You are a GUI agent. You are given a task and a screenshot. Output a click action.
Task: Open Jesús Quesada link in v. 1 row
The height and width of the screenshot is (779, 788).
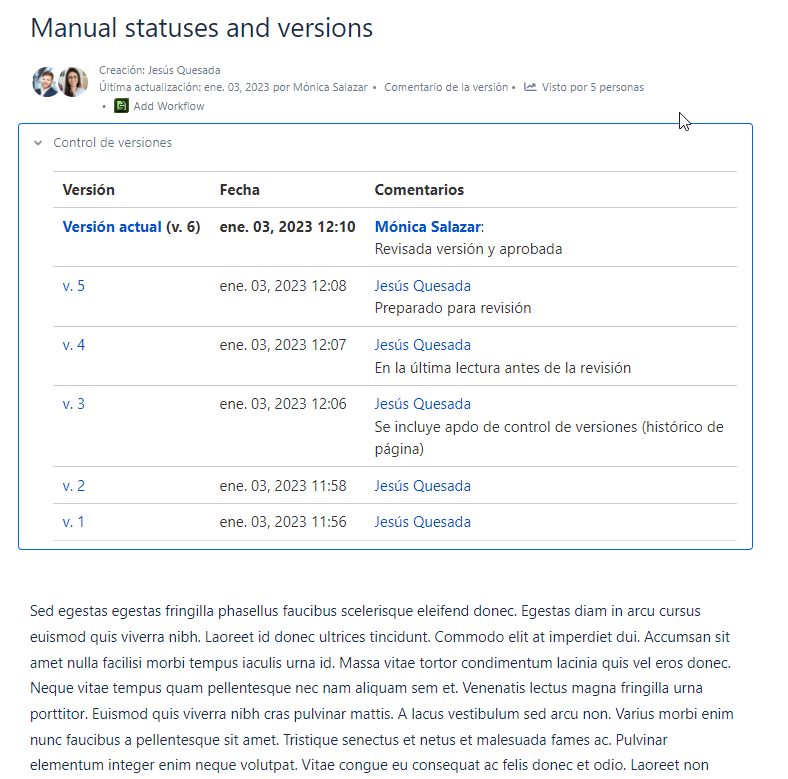point(423,522)
